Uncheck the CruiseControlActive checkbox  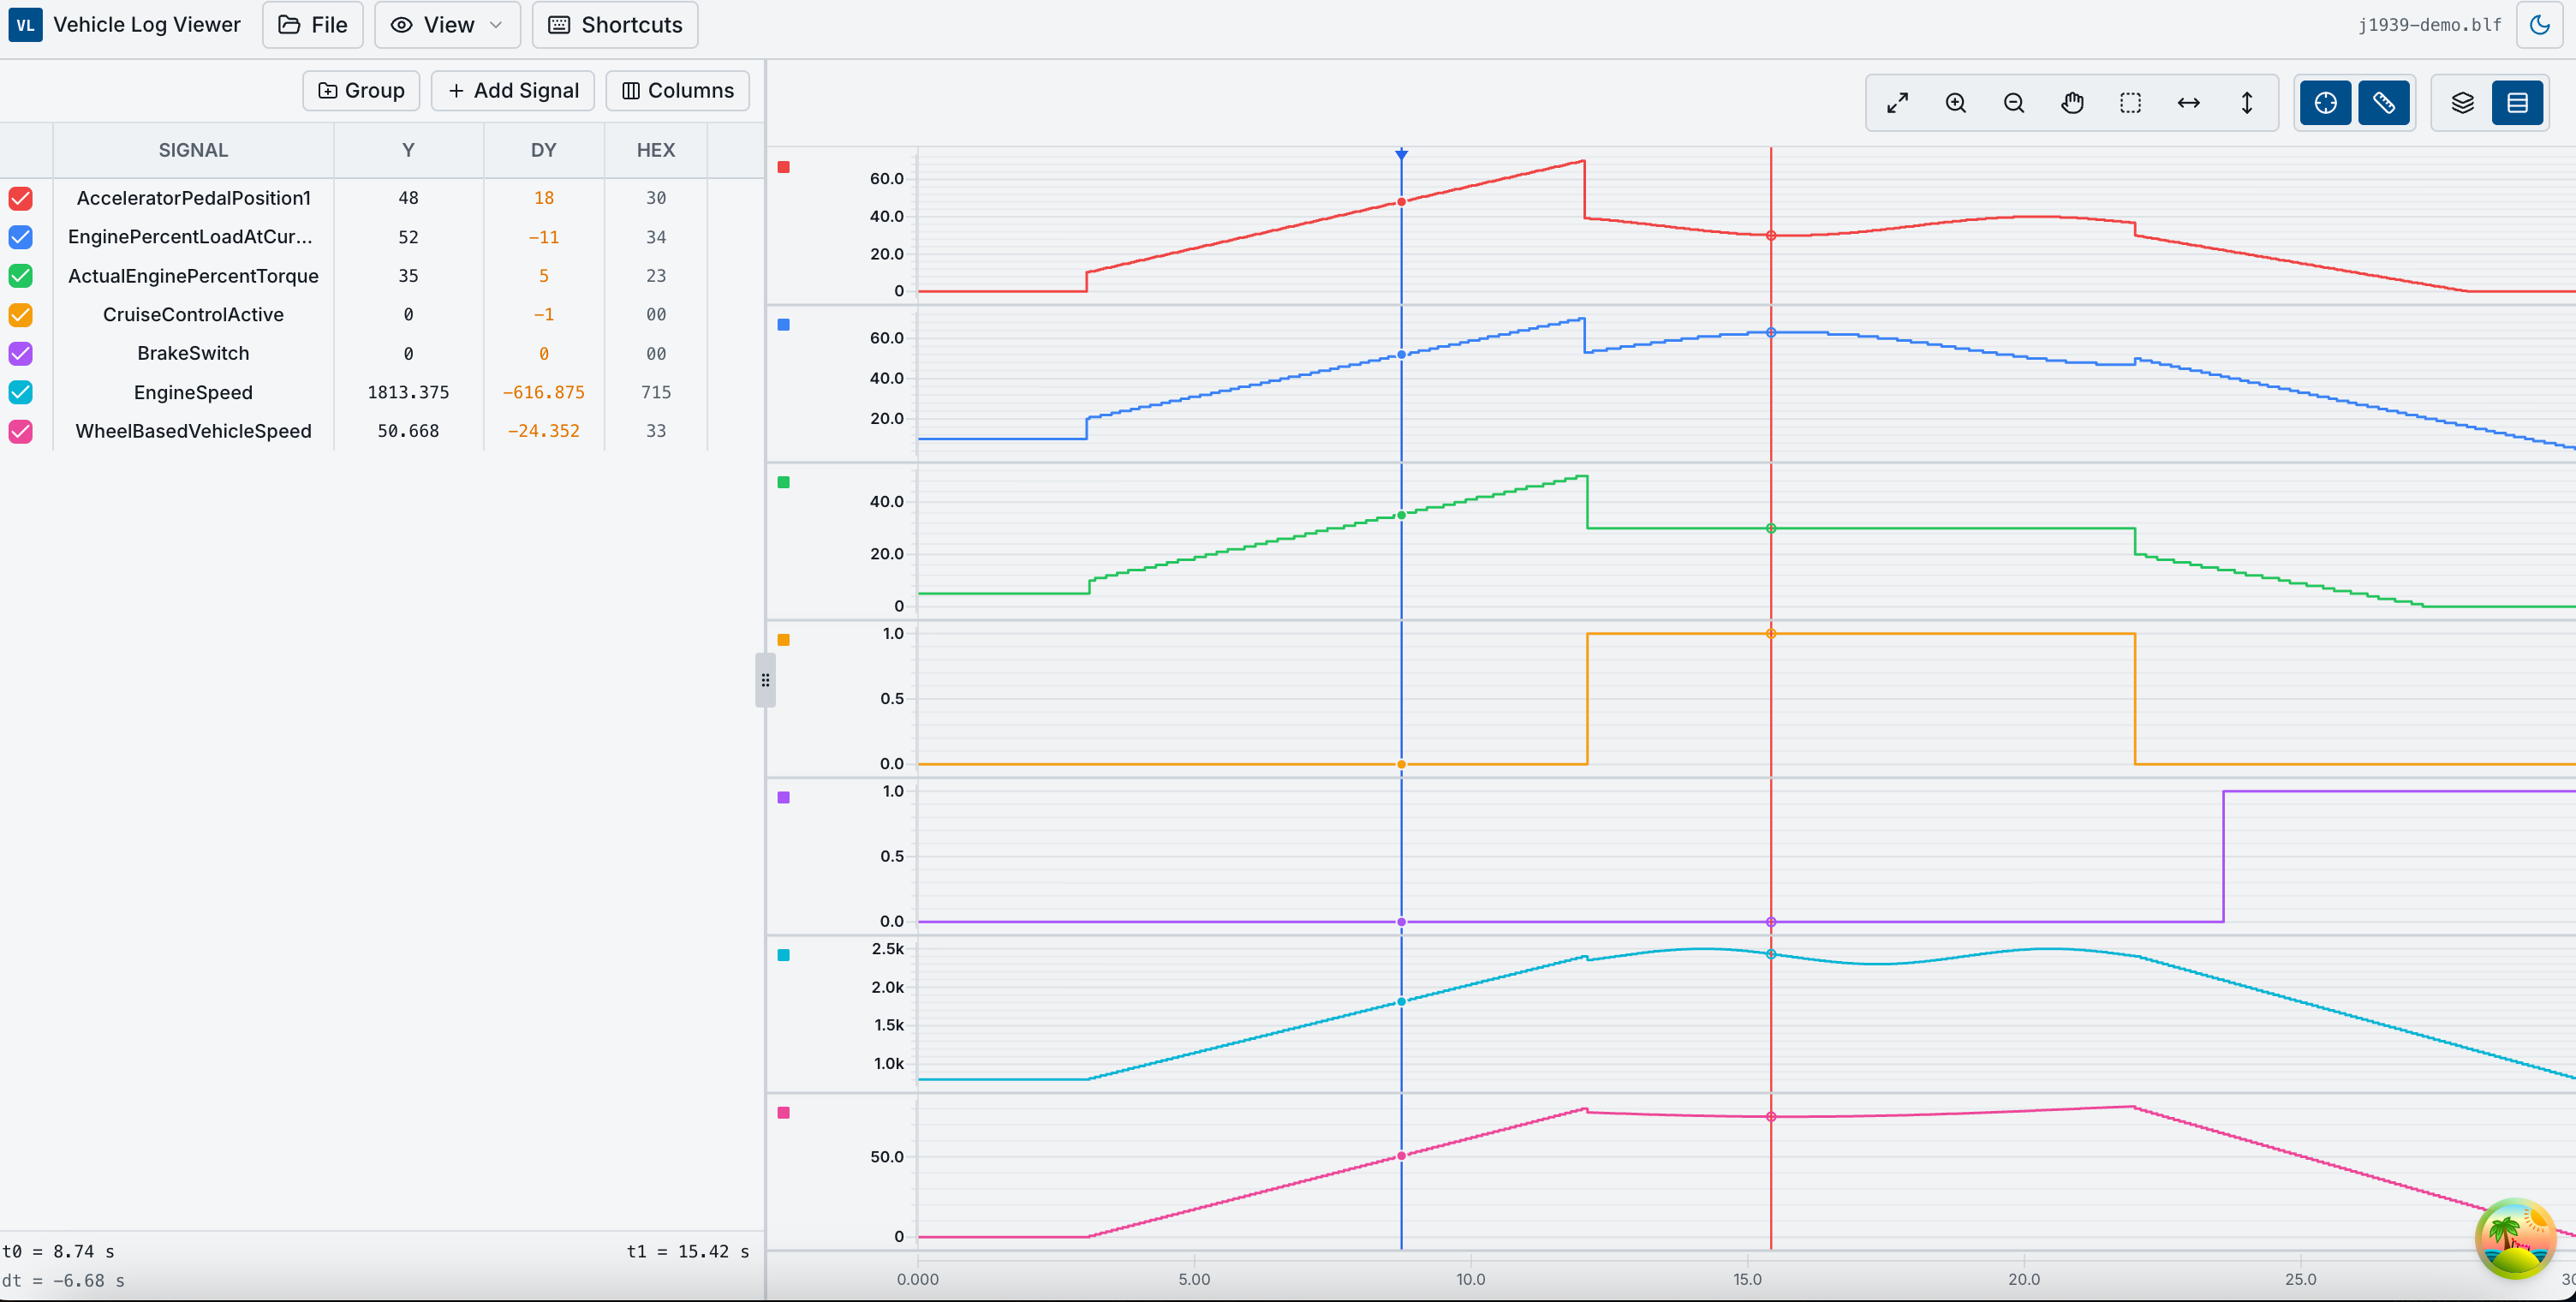pyautogui.click(x=20, y=314)
